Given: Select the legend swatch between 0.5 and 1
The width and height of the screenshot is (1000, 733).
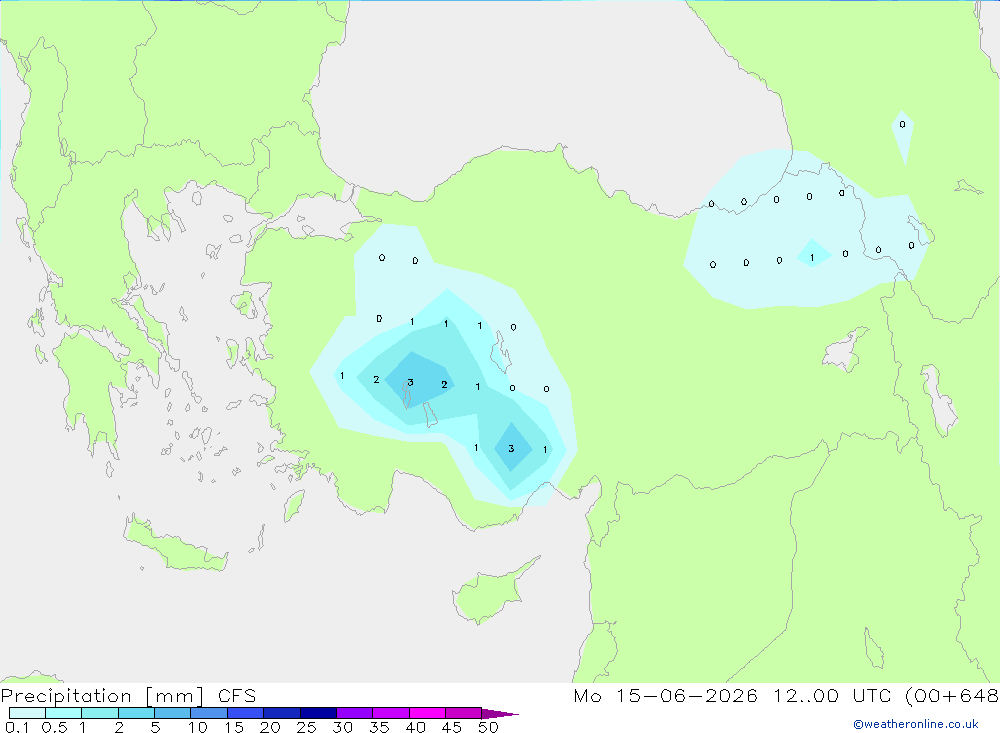Looking at the screenshot, I should coord(64,713).
